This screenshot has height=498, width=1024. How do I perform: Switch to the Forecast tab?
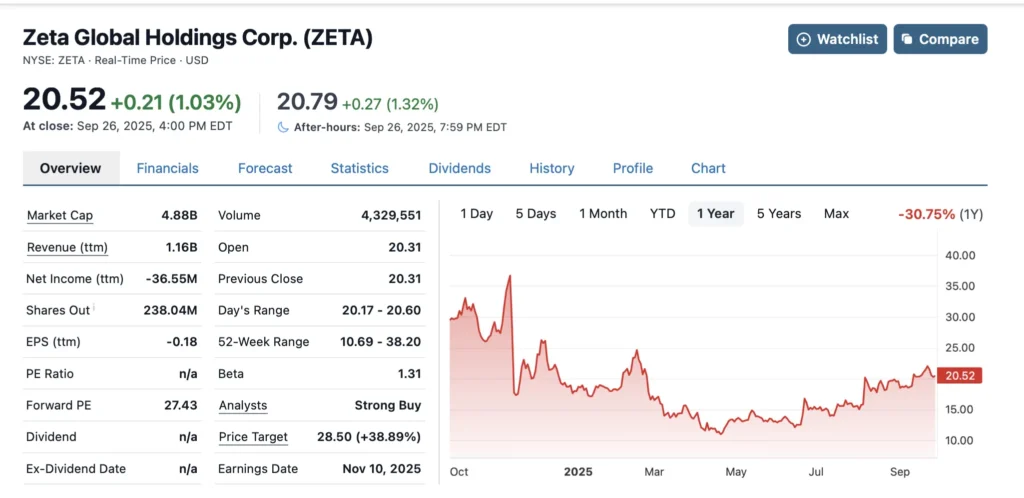coord(265,168)
